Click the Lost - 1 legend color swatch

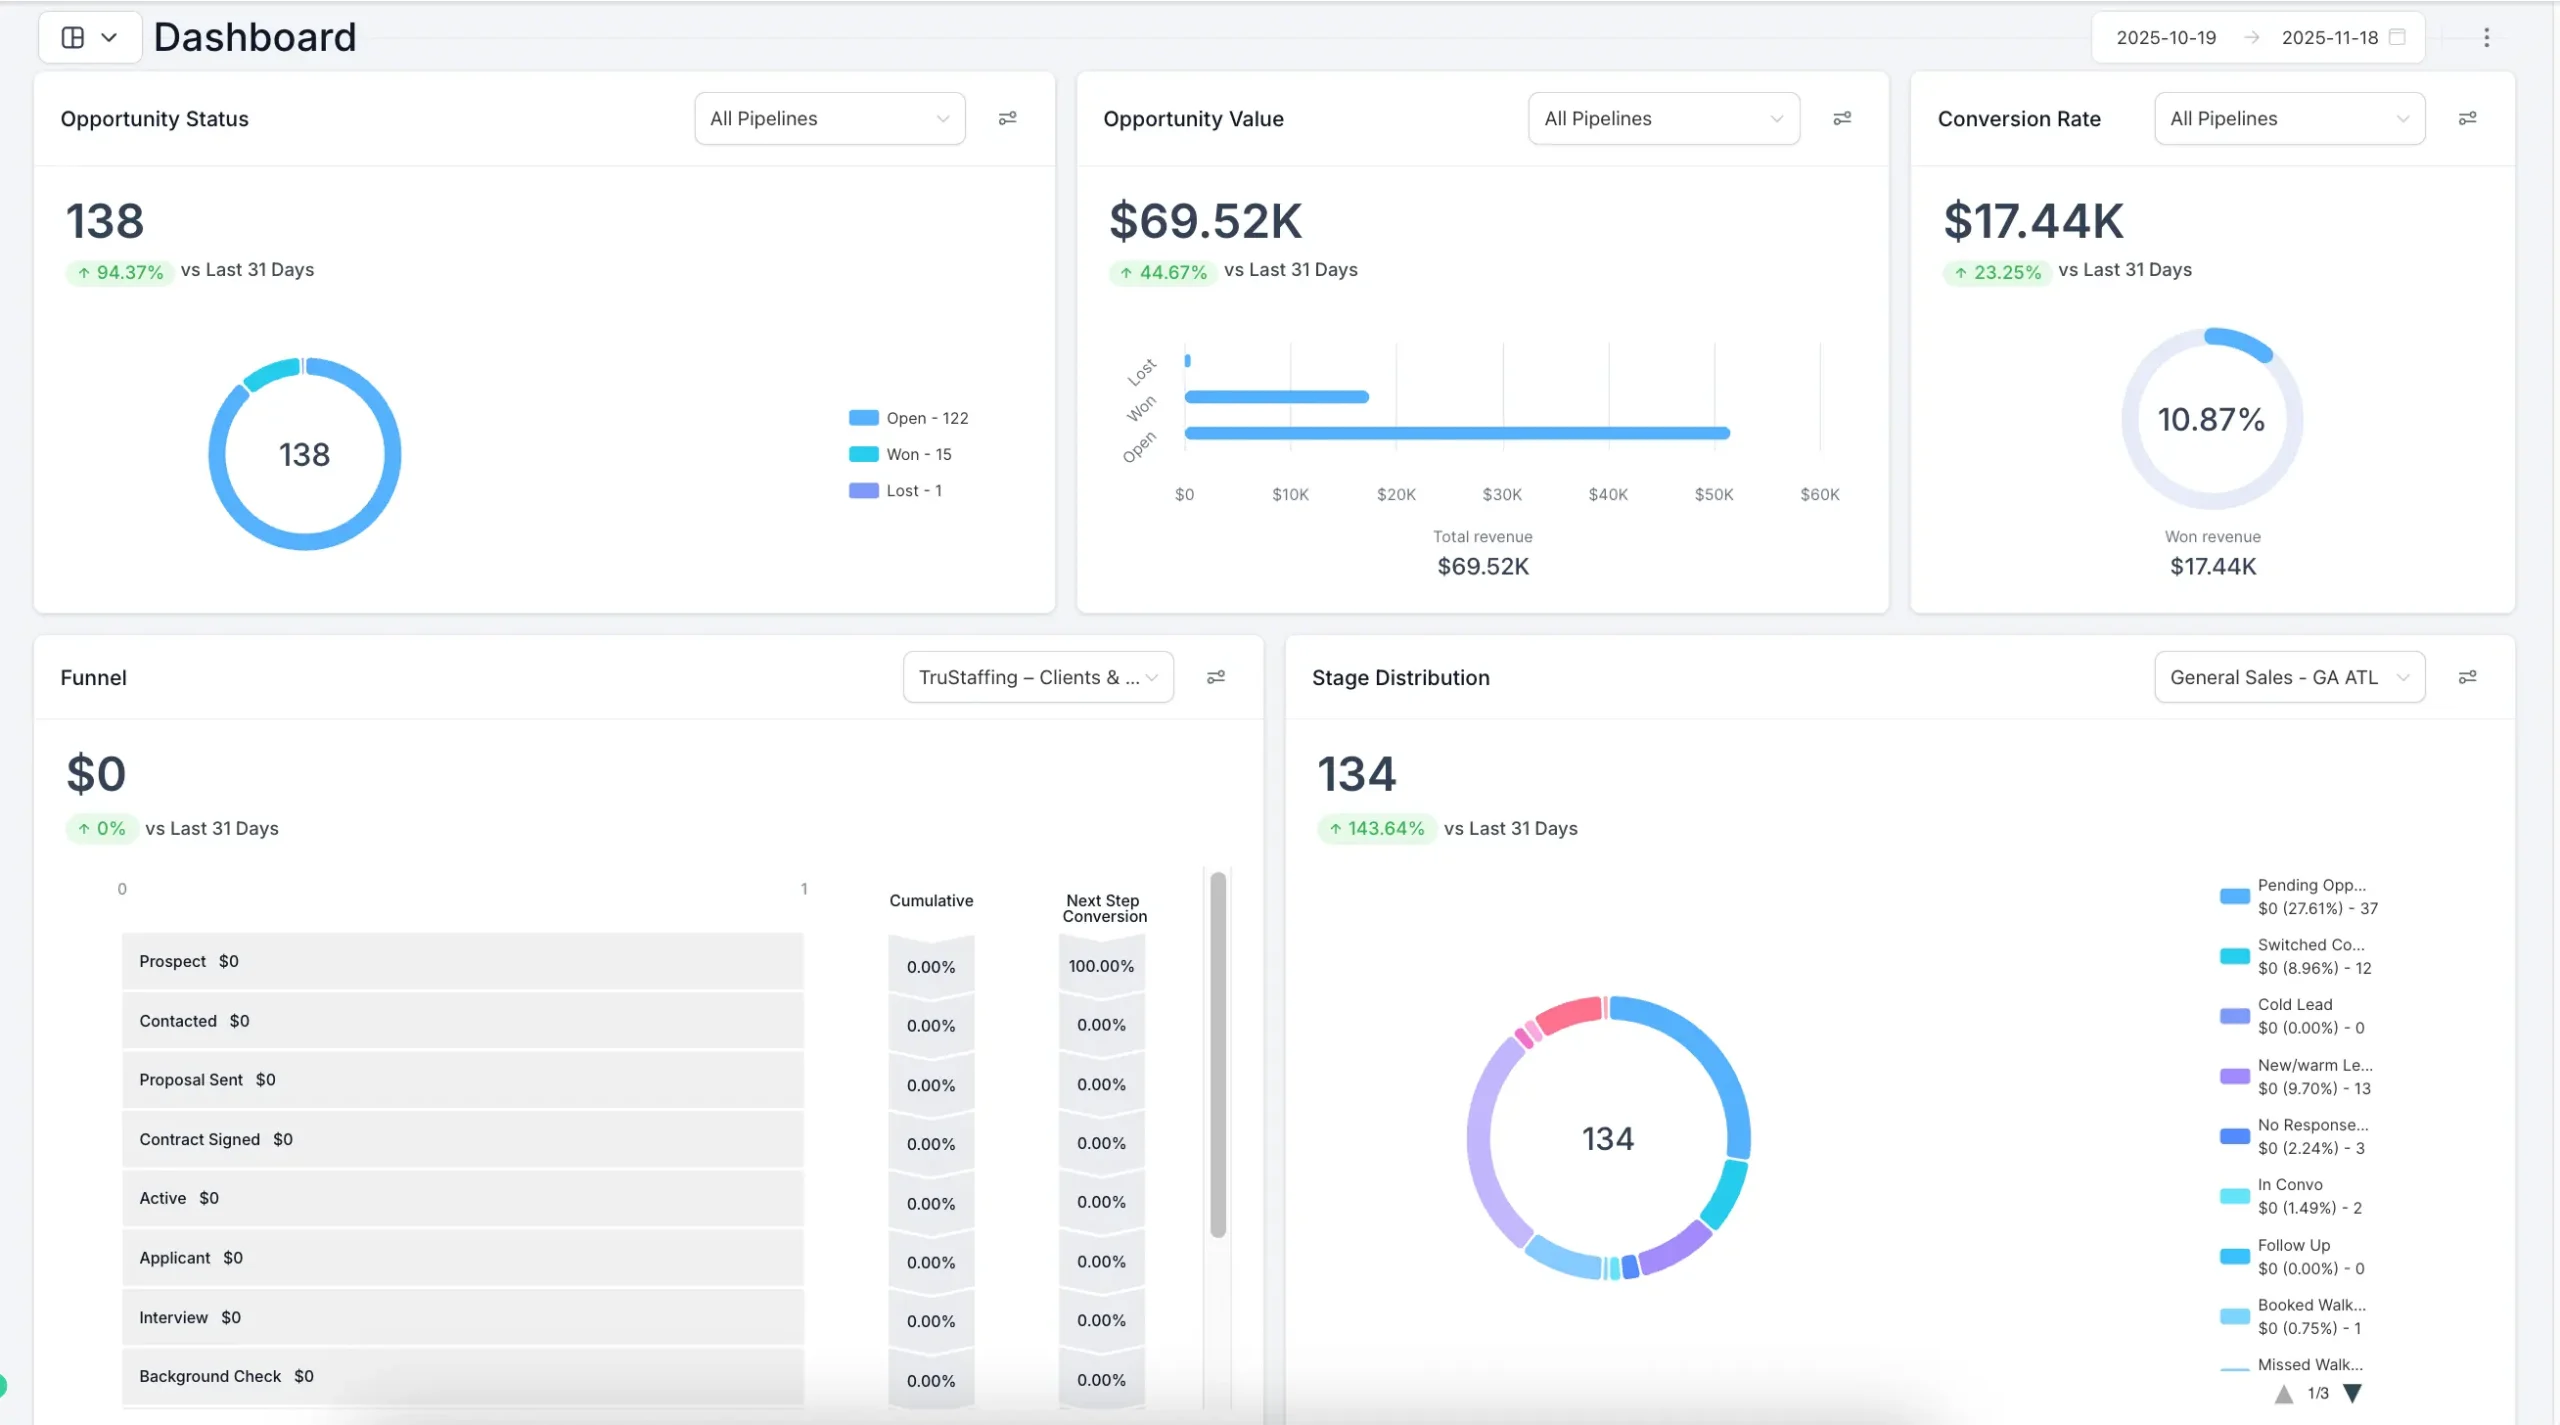coord(863,490)
